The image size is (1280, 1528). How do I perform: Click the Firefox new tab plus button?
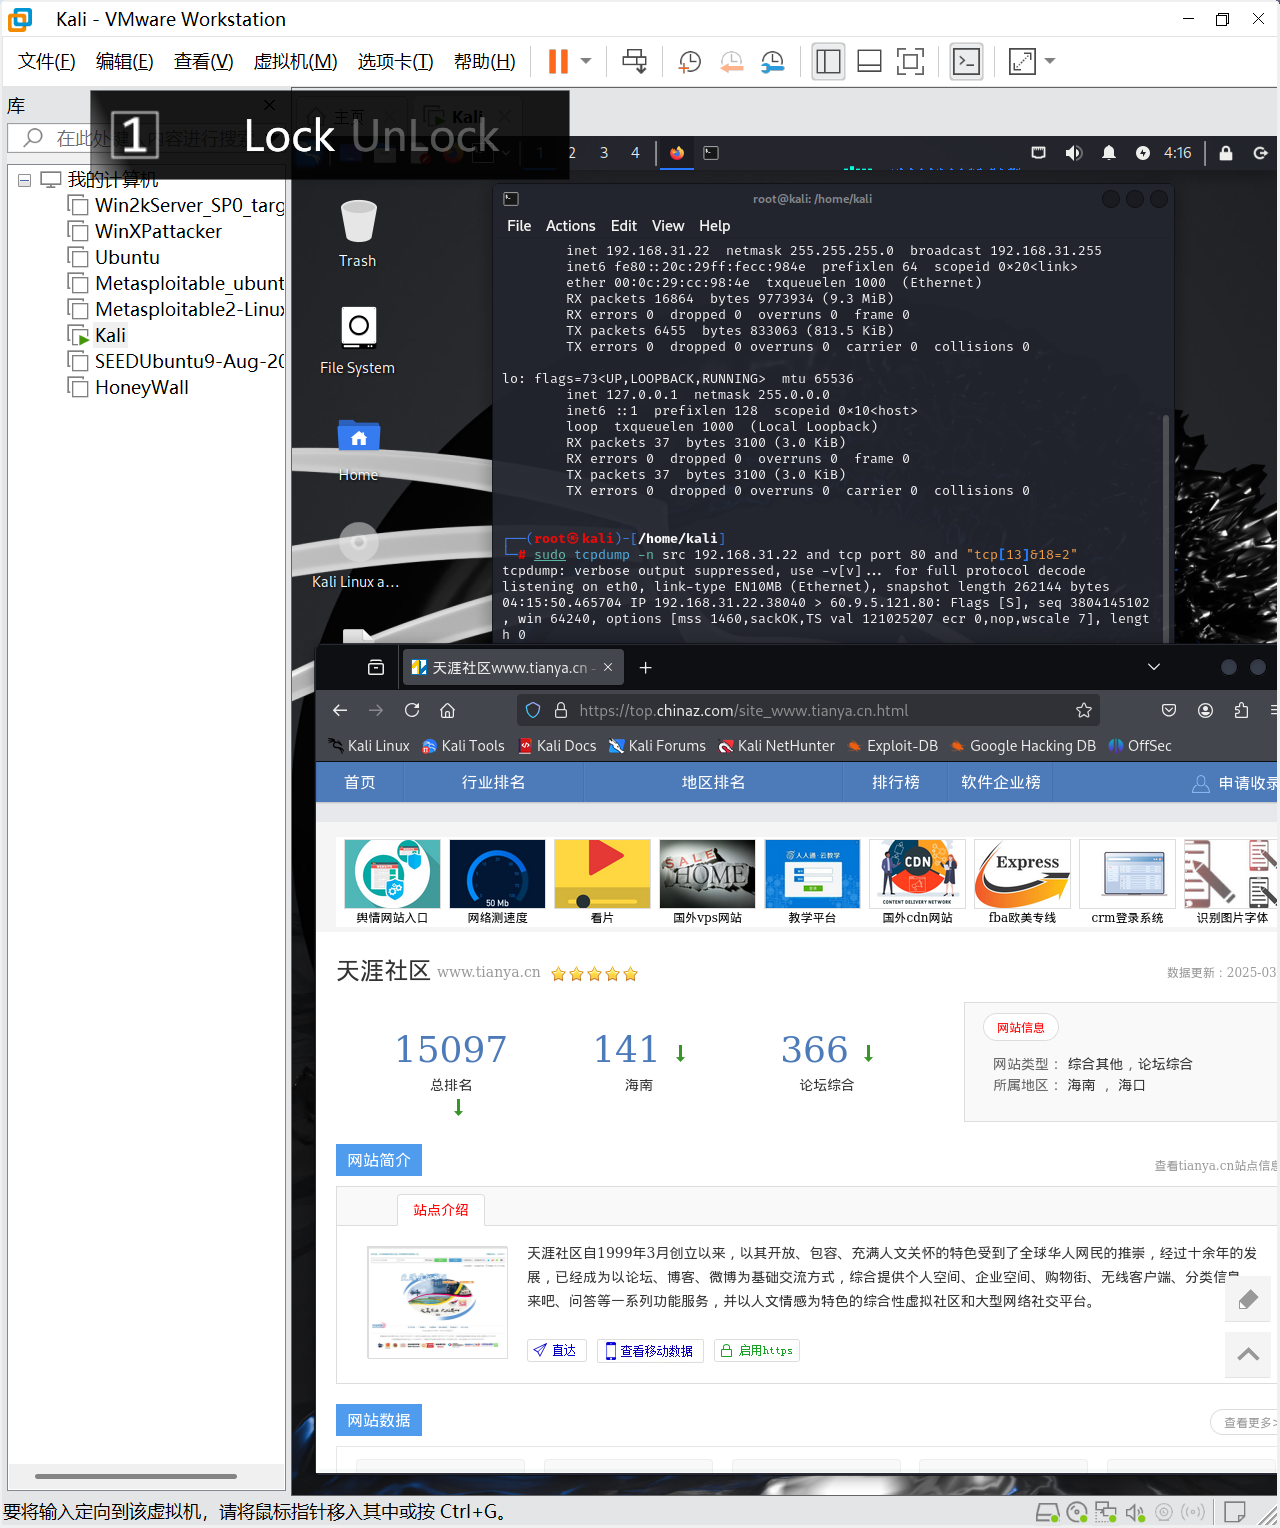pyautogui.click(x=646, y=667)
